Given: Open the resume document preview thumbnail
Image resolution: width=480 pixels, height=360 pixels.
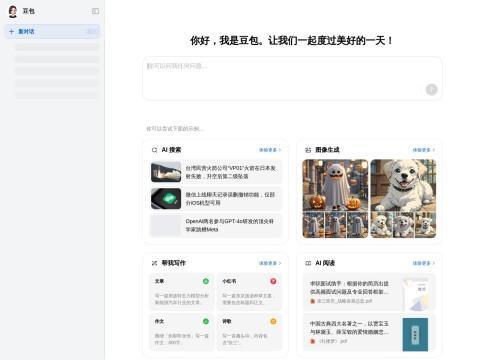Looking at the screenshot, I should (415, 295).
